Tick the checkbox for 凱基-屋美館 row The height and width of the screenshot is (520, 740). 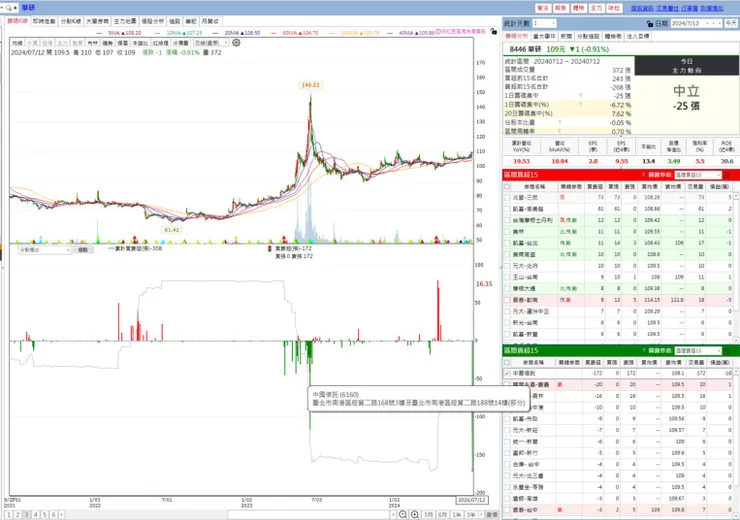click(x=507, y=209)
